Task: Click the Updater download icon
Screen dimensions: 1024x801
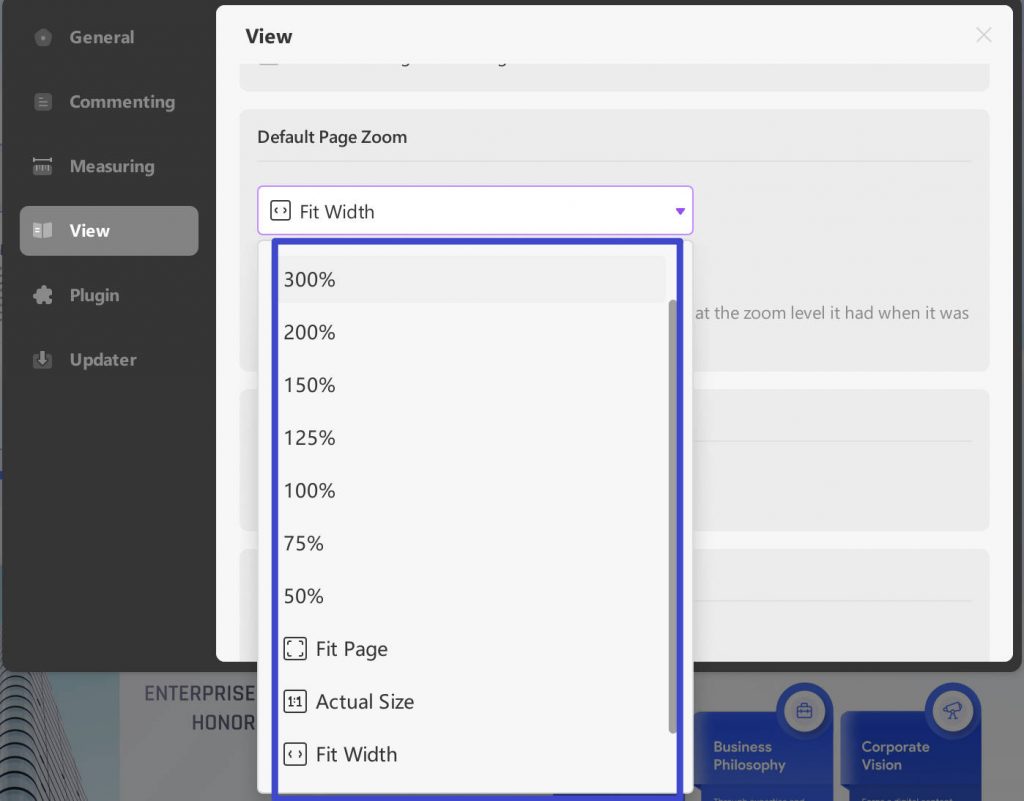Action: pos(42,359)
